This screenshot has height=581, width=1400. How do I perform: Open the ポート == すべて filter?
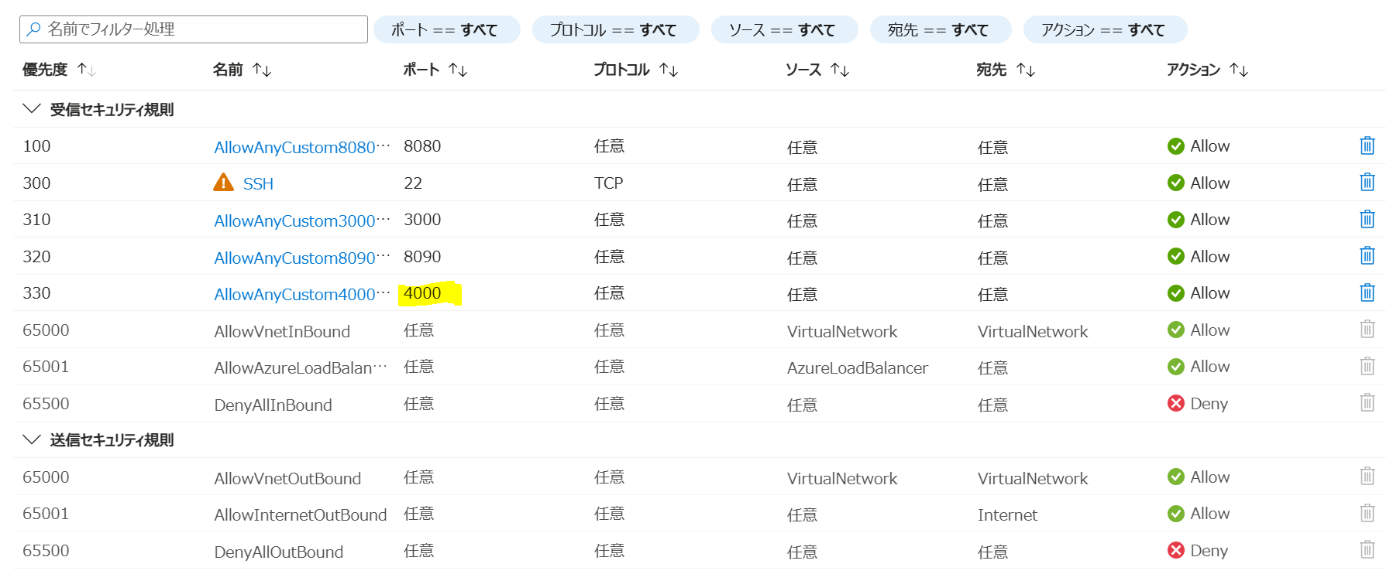(447, 29)
